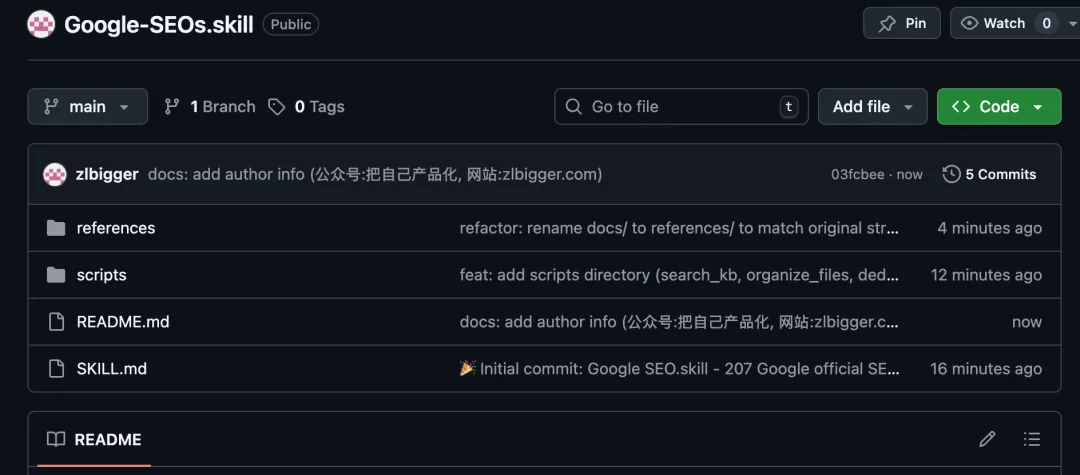Open the references folder
The width and height of the screenshot is (1080, 475).
point(116,228)
